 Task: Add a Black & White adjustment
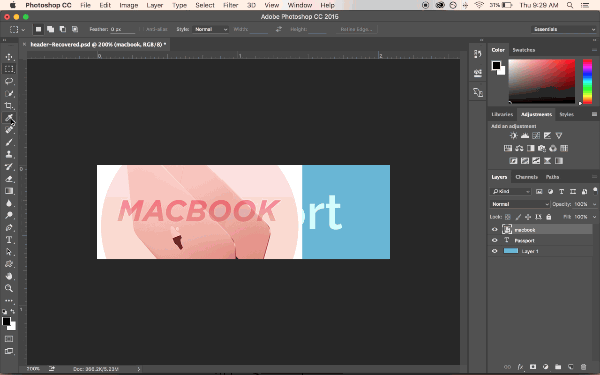[x=530, y=148]
